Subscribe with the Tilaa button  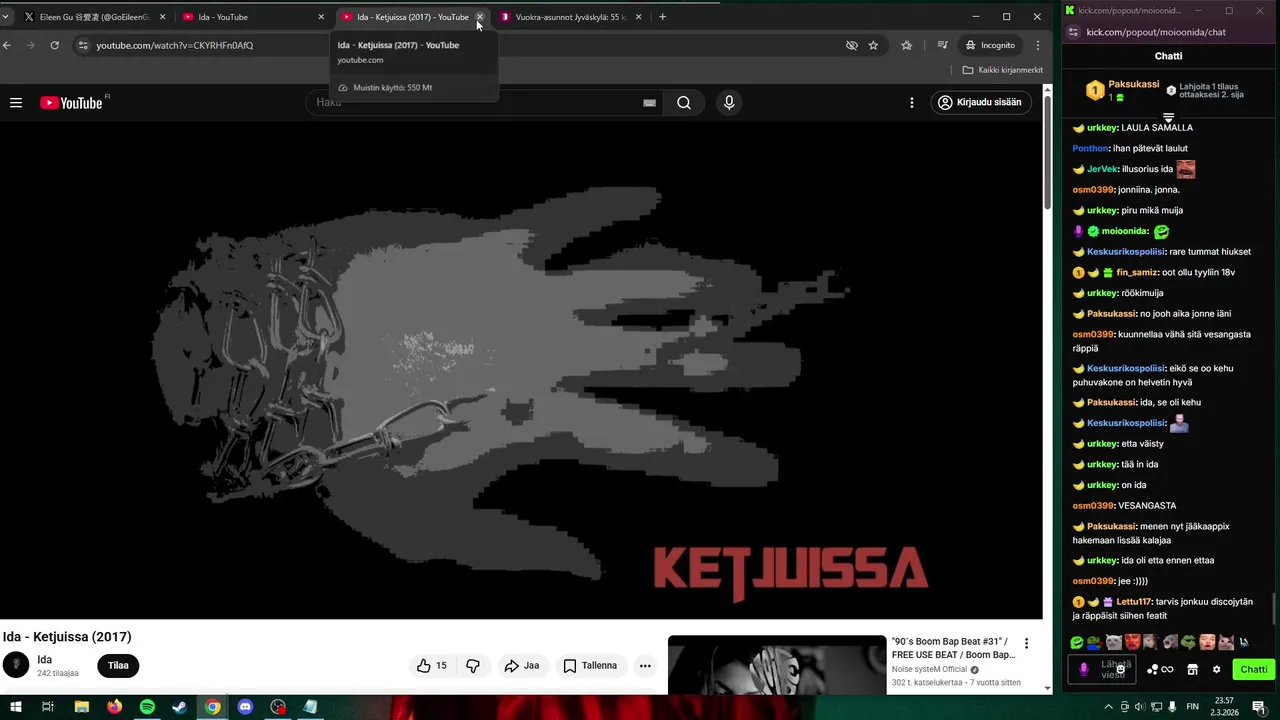tap(118, 666)
